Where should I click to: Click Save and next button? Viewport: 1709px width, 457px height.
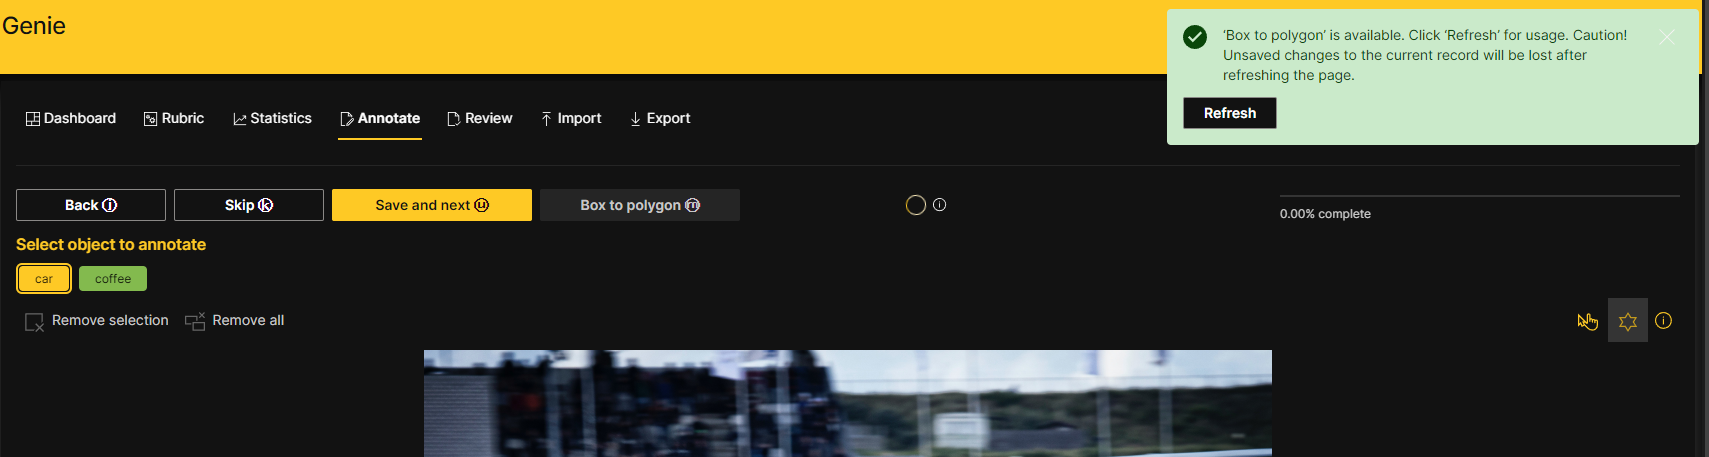point(432,205)
